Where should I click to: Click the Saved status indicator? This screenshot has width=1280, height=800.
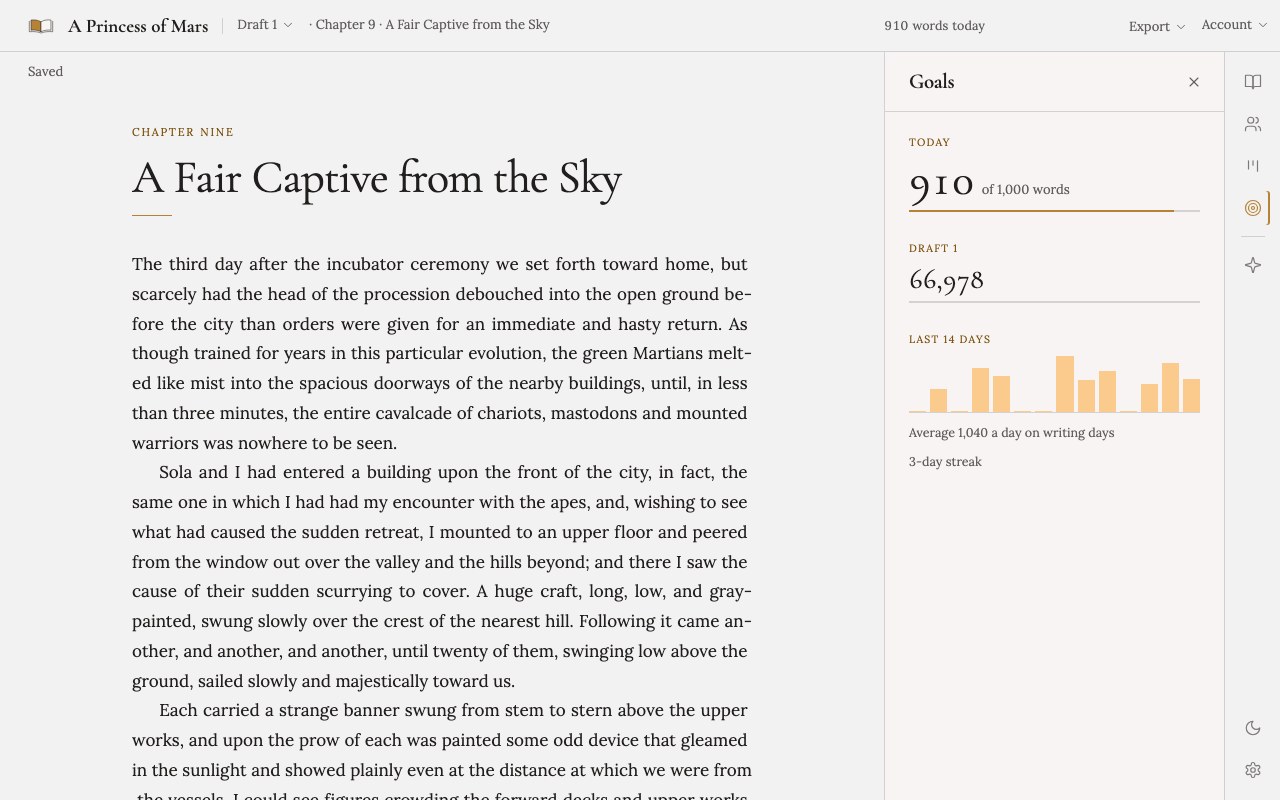click(45, 72)
